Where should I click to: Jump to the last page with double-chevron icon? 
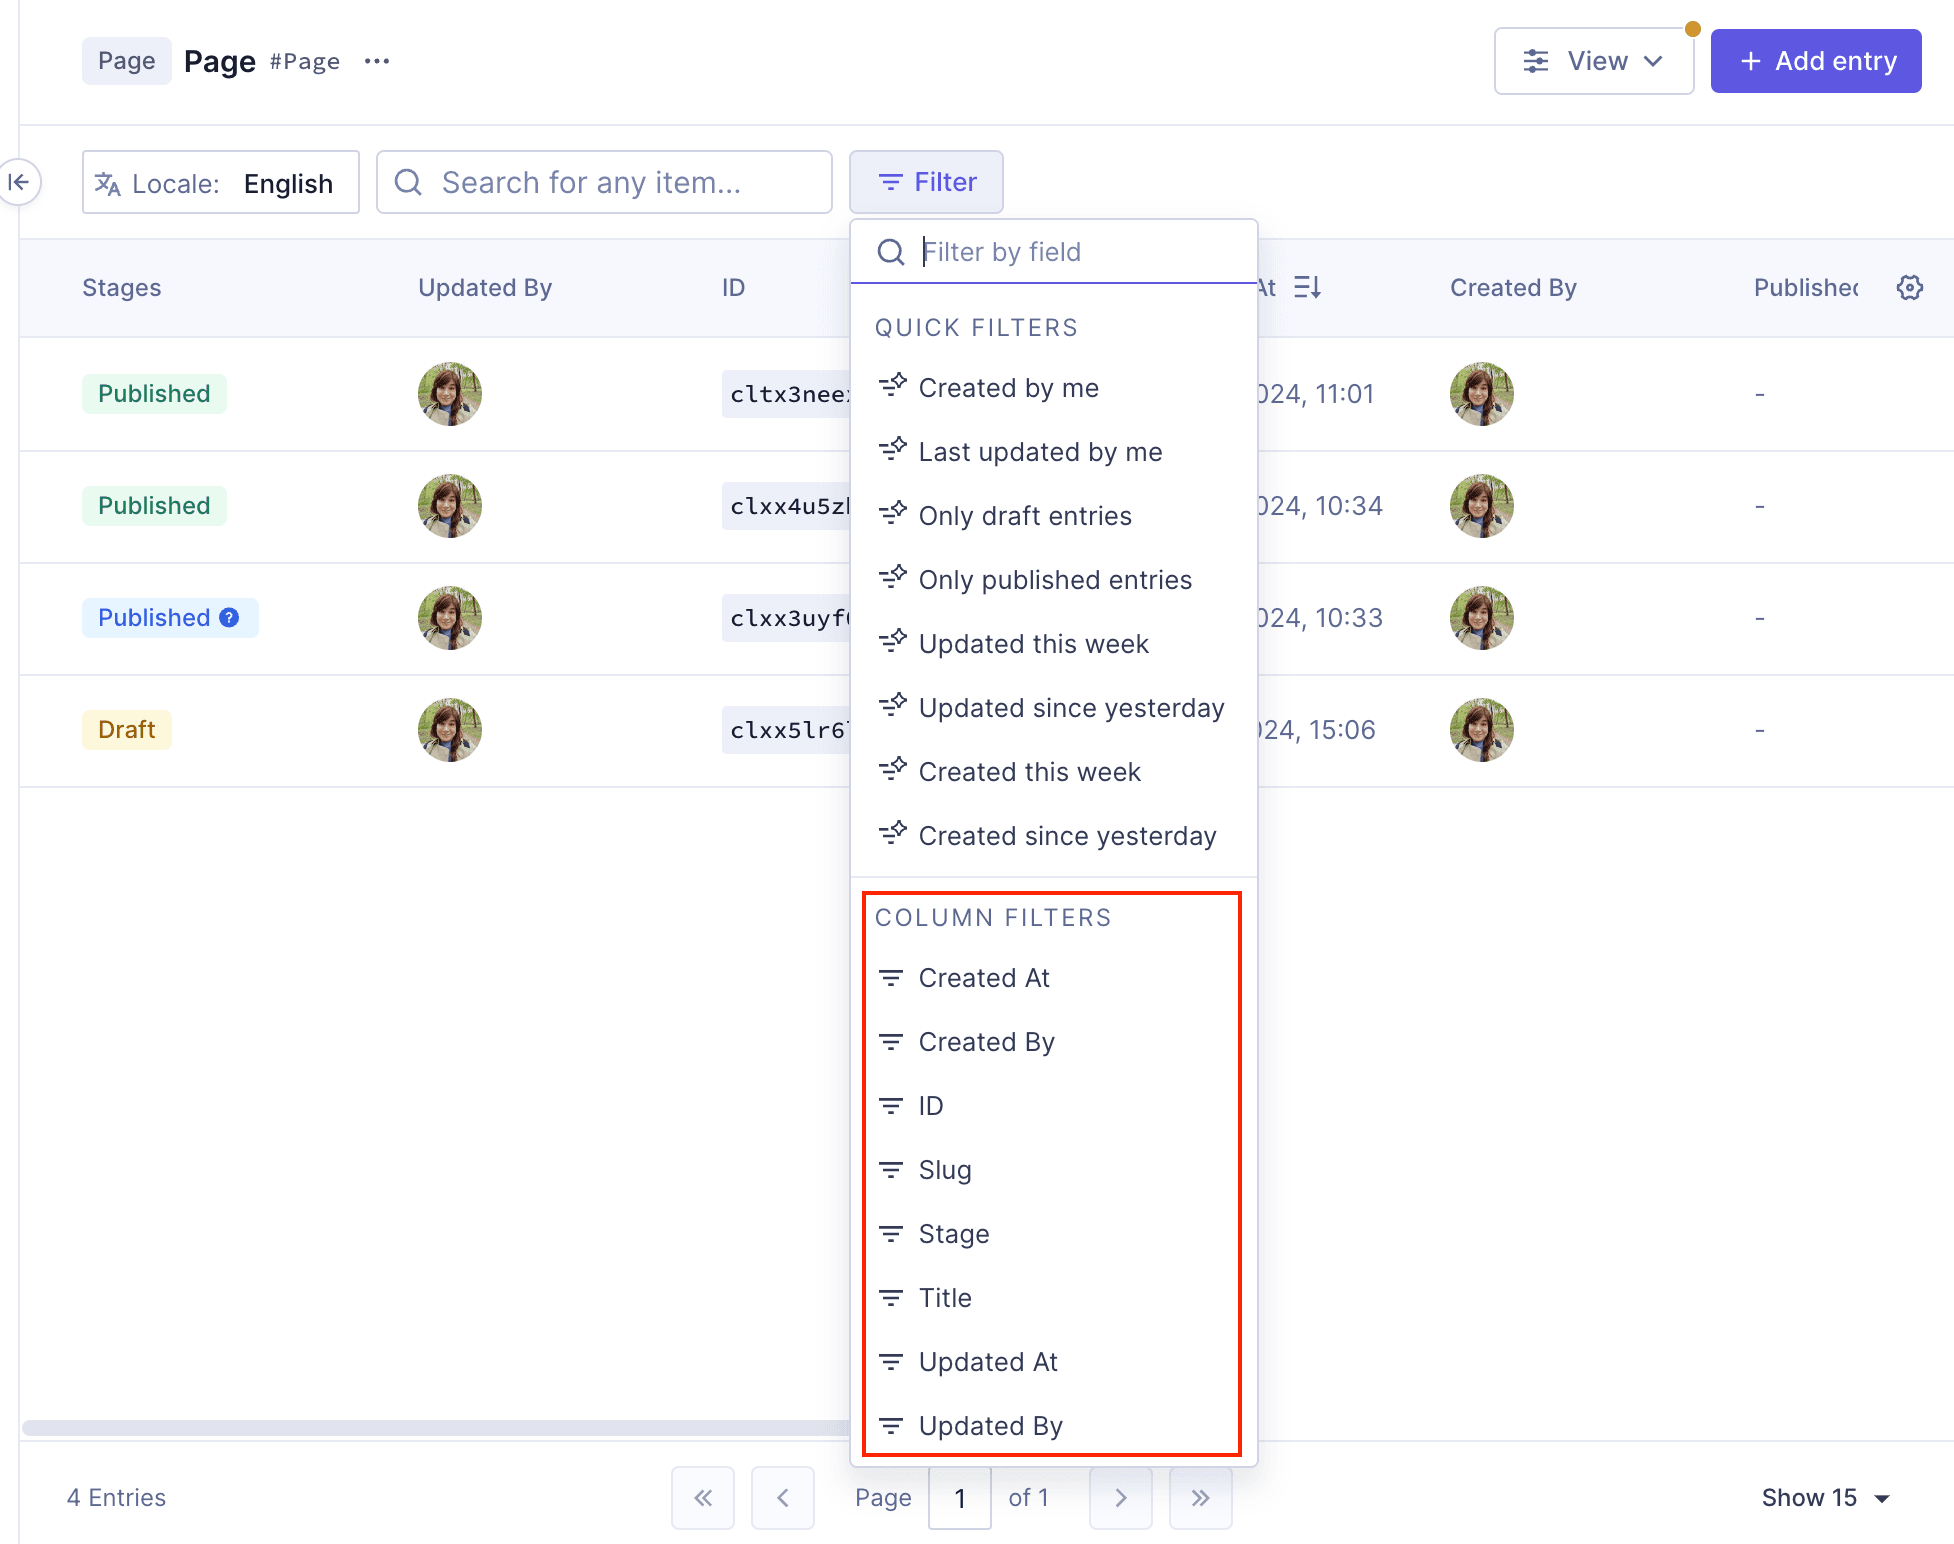tap(1200, 1498)
